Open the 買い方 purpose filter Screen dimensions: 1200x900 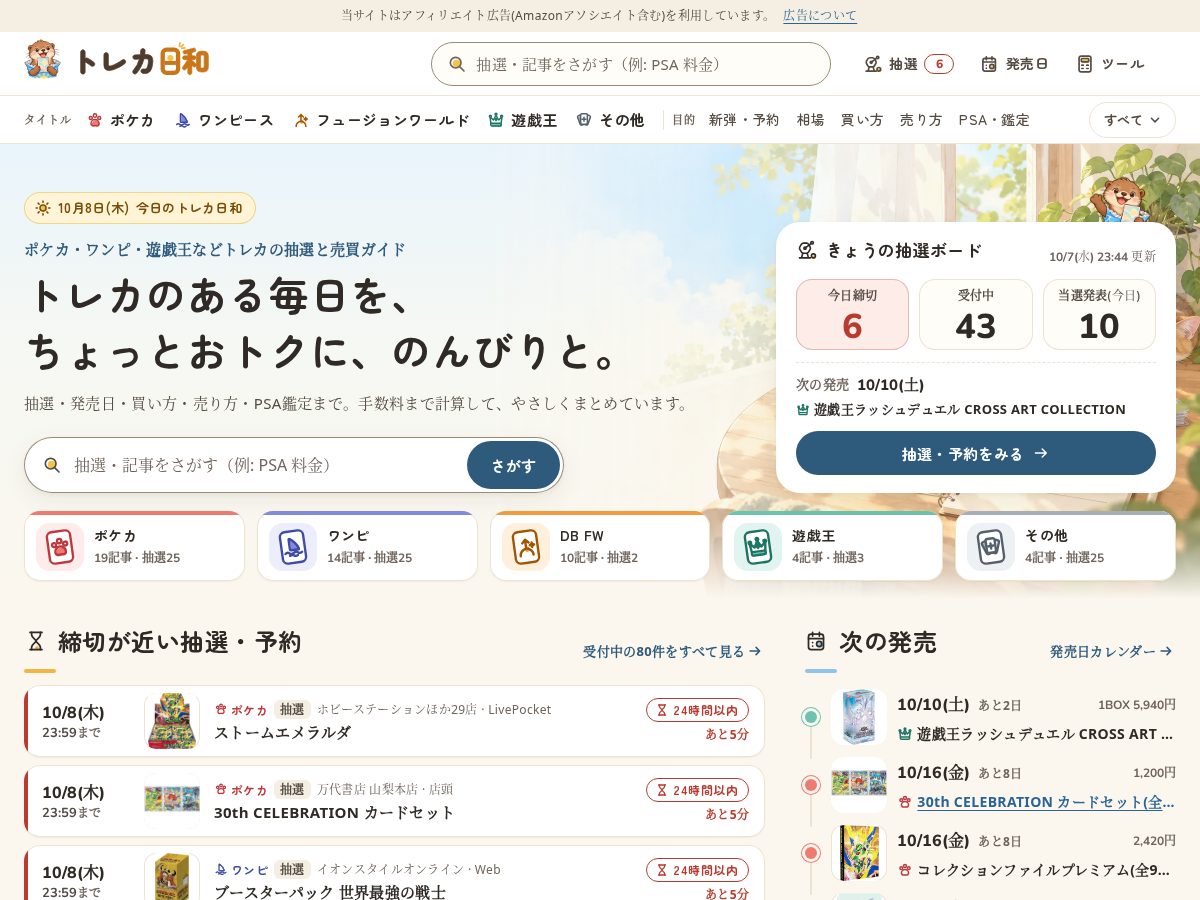click(x=862, y=120)
